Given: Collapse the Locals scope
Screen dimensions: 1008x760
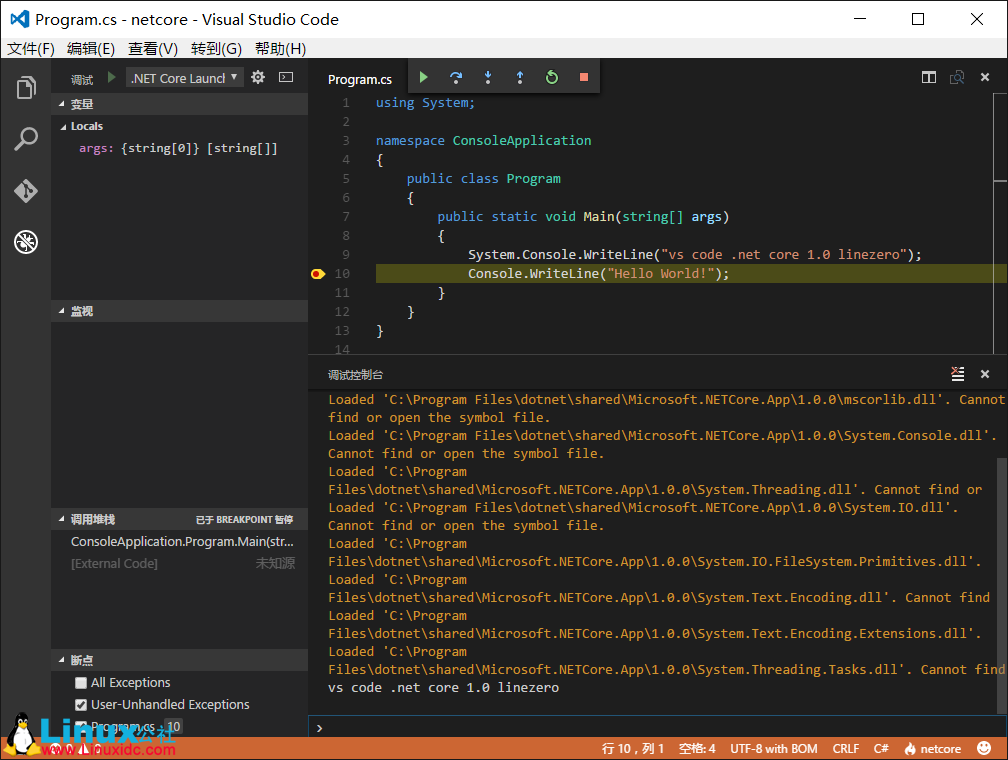Looking at the screenshot, I should (x=179, y=126).
